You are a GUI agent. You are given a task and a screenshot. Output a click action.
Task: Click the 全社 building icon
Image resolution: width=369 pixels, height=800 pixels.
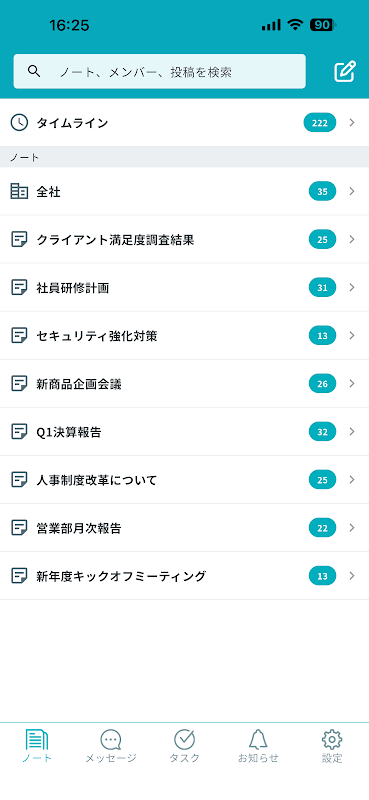[19, 191]
